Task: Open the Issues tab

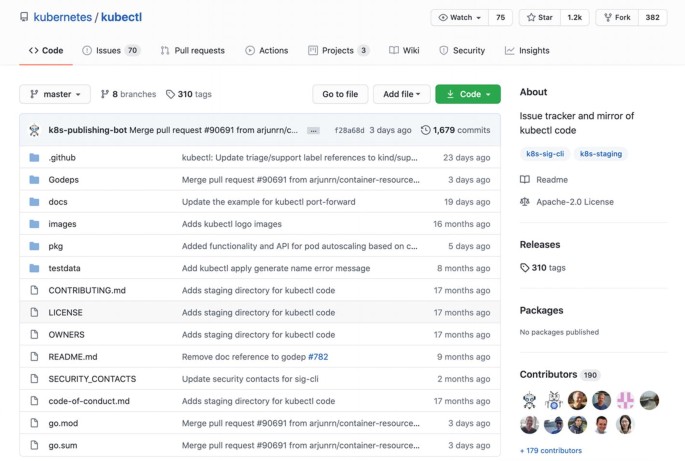Action: click(111, 51)
